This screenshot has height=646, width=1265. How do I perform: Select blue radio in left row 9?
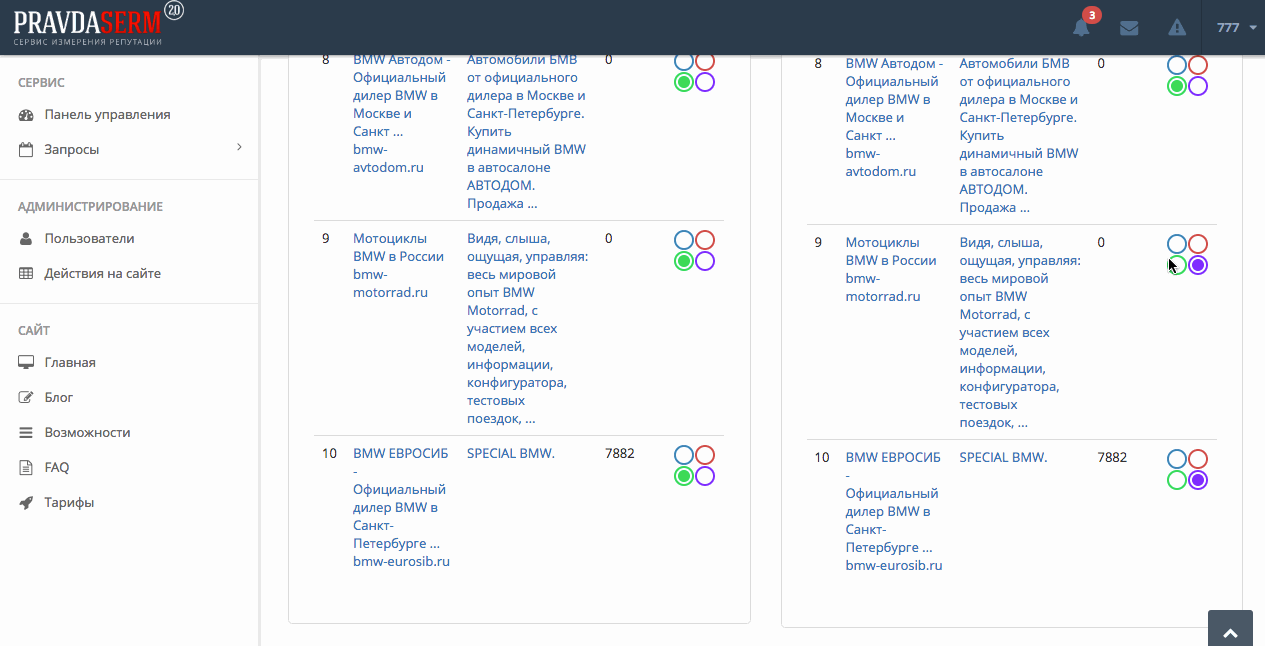coord(684,240)
